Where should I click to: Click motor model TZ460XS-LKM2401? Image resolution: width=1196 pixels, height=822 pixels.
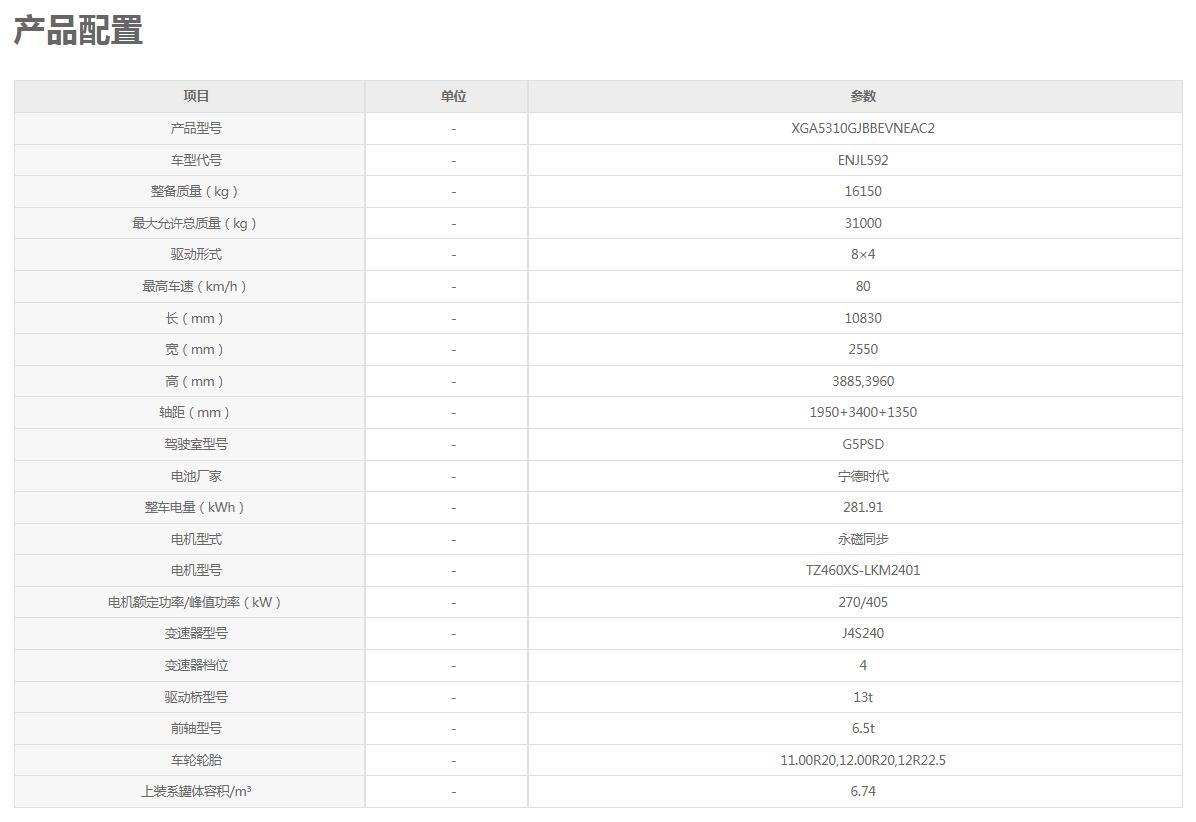pos(862,570)
